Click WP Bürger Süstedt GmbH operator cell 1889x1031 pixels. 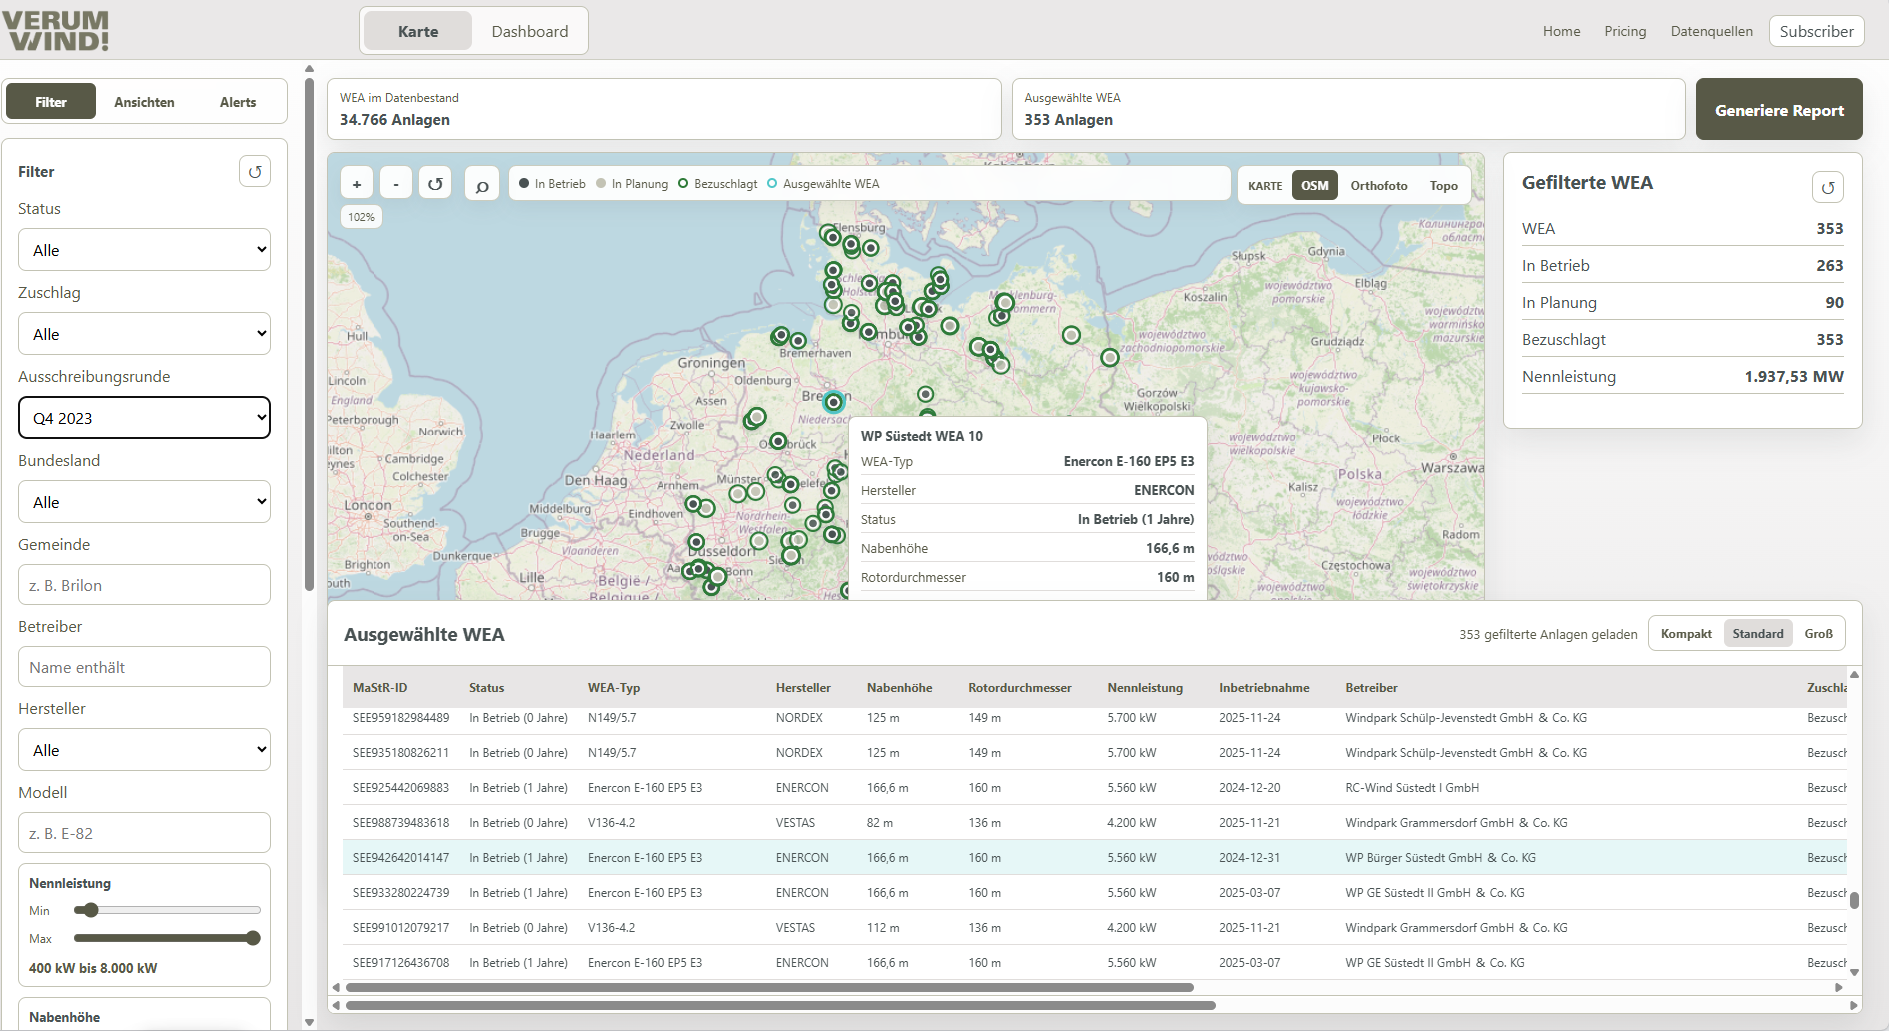click(x=1440, y=858)
